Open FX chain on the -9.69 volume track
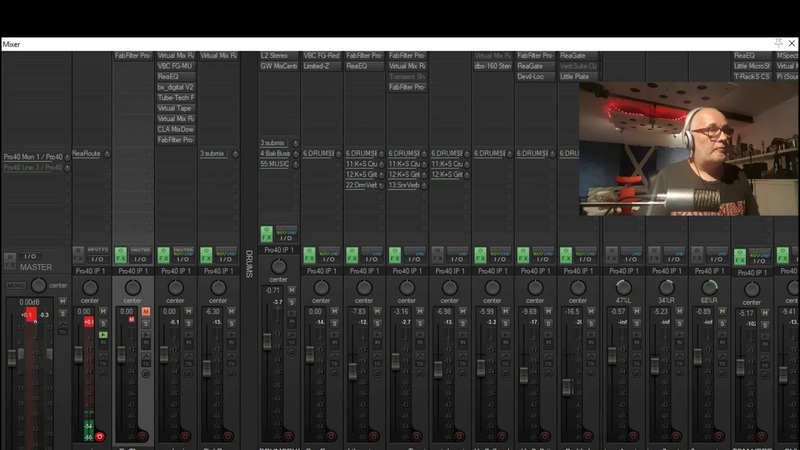The height and width of the screenshot is (450, 800). pyautogui.click(x=523, y=256)
